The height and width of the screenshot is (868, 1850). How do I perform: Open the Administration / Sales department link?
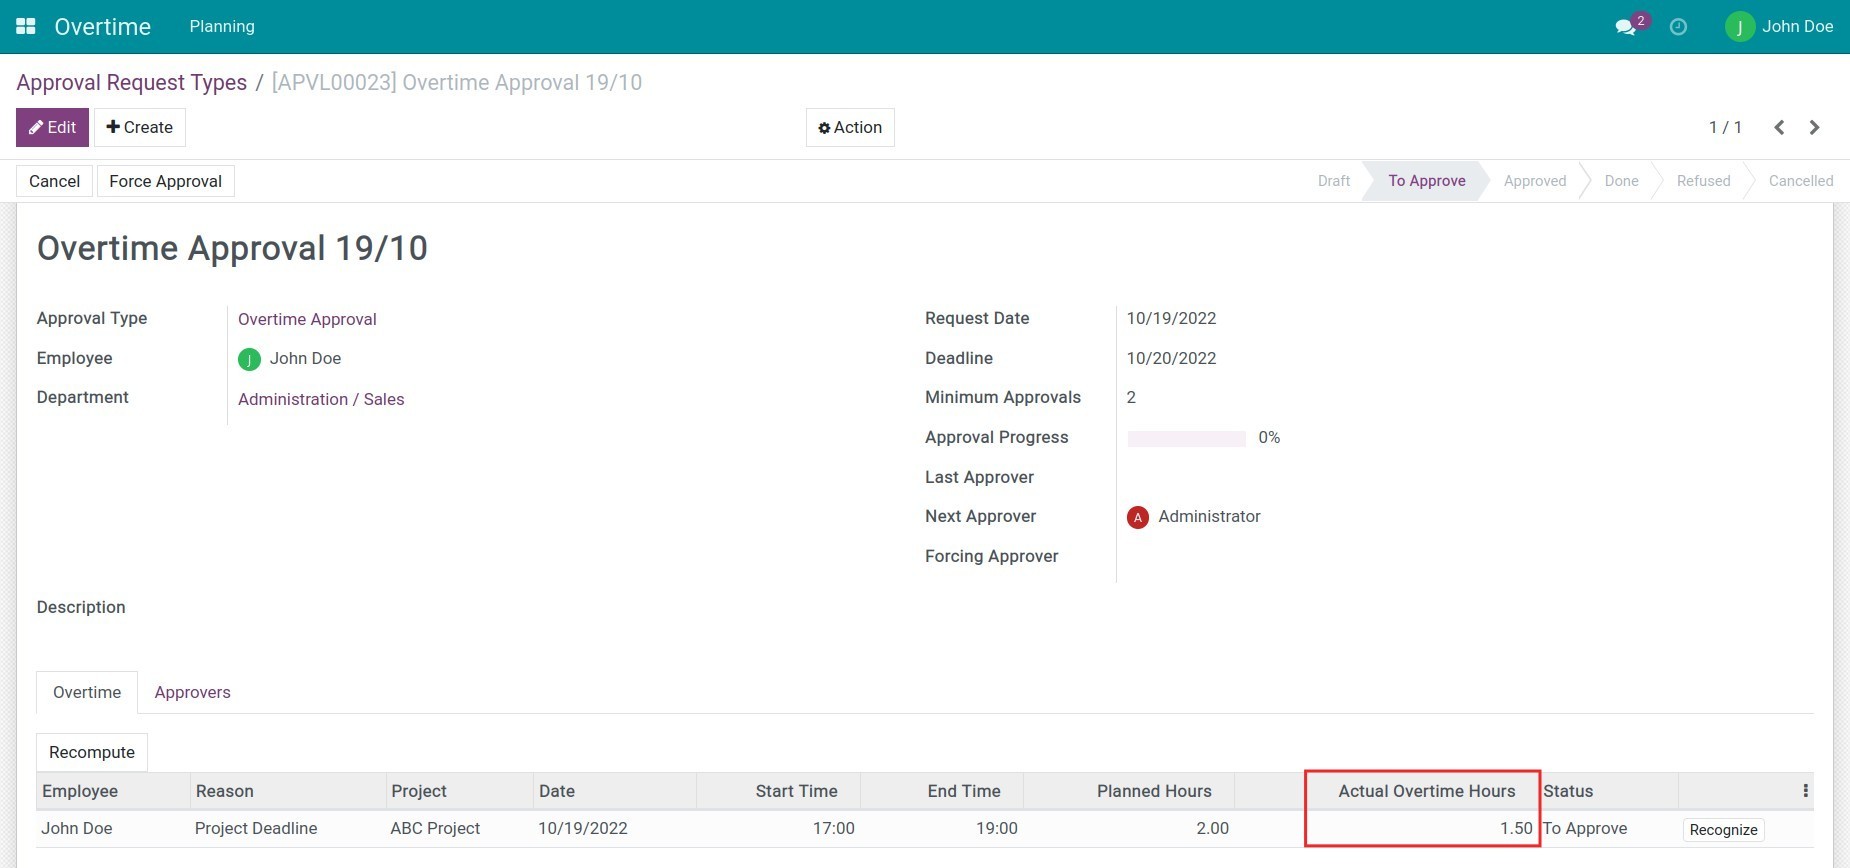(x=321, y=399)
